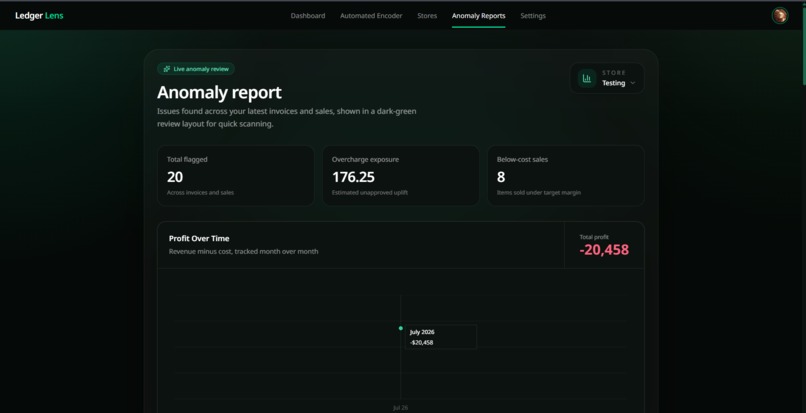Screen dimensions: 806x413
Task: Select the Below-cost sales card
Action: [566, 175]
